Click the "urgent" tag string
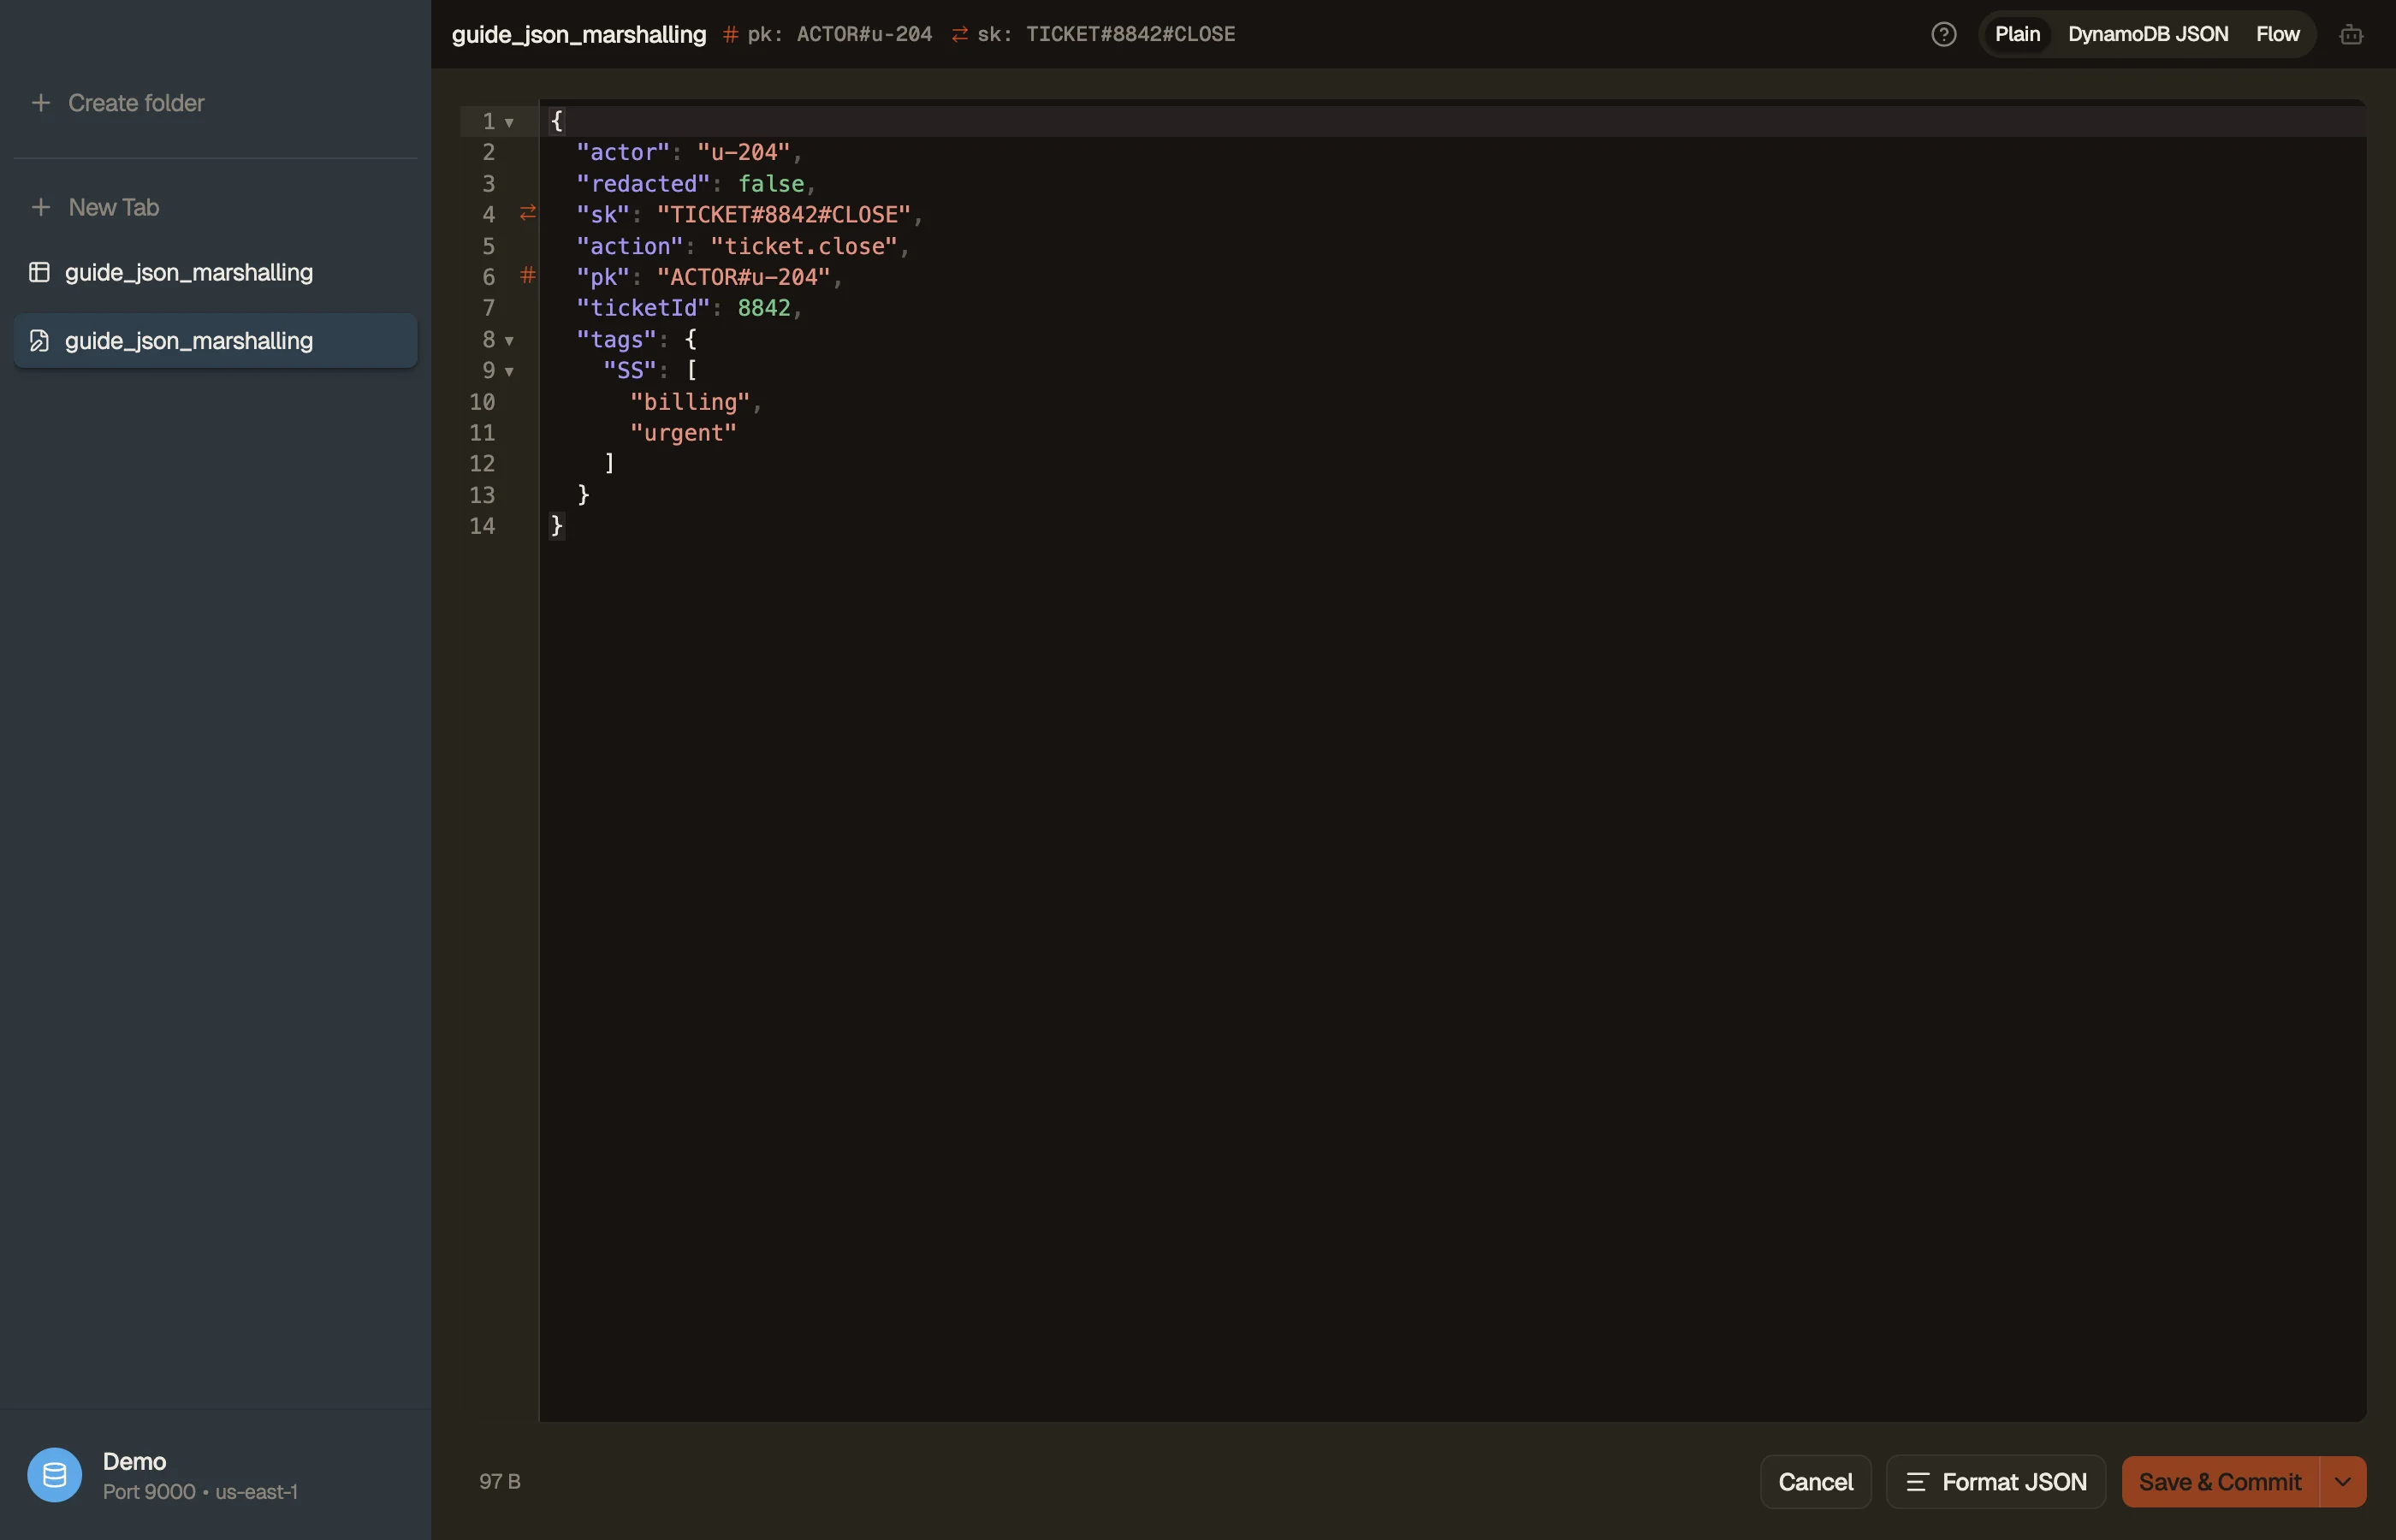The height and width of the screenshot is (1540, 2396). click(x=683, y=433)
